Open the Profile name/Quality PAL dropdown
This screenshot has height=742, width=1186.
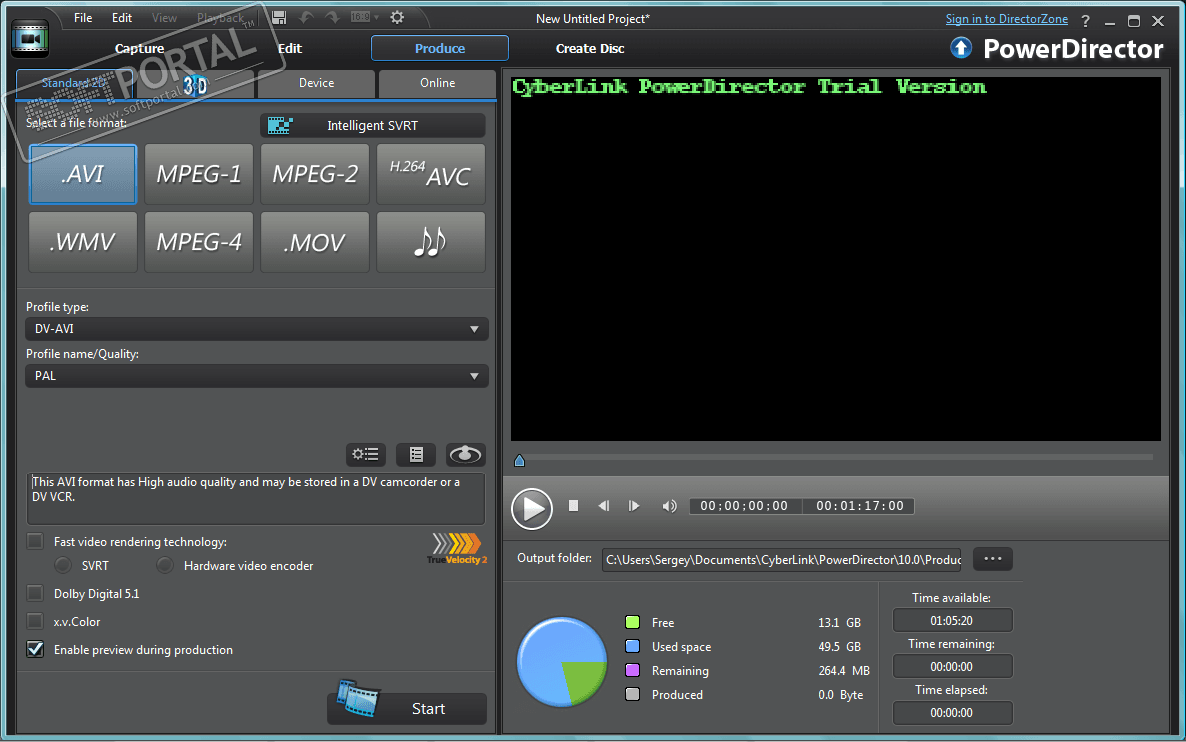(x=256, y=376)
